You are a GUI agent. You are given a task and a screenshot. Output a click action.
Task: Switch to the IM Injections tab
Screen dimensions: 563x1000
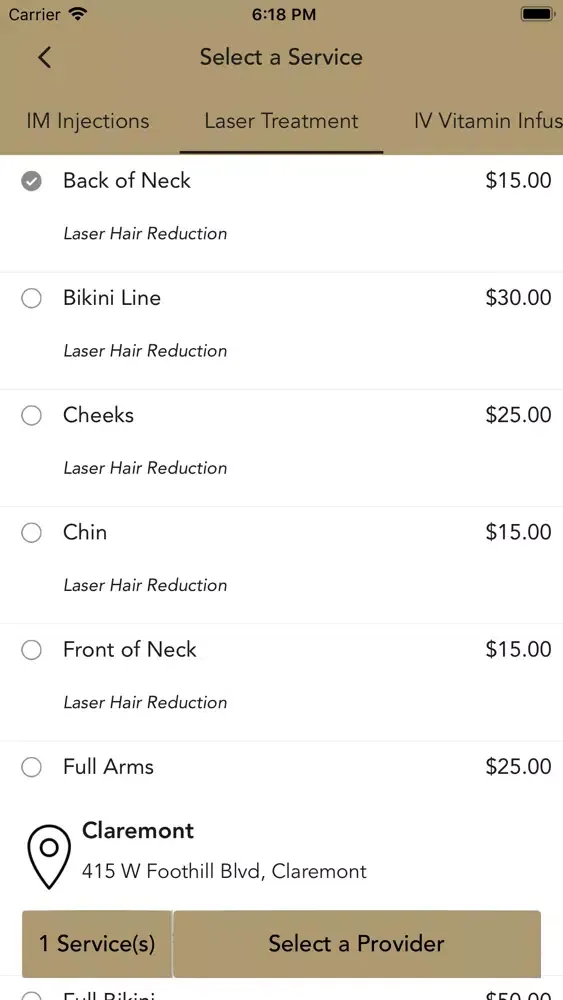point(88,121)
